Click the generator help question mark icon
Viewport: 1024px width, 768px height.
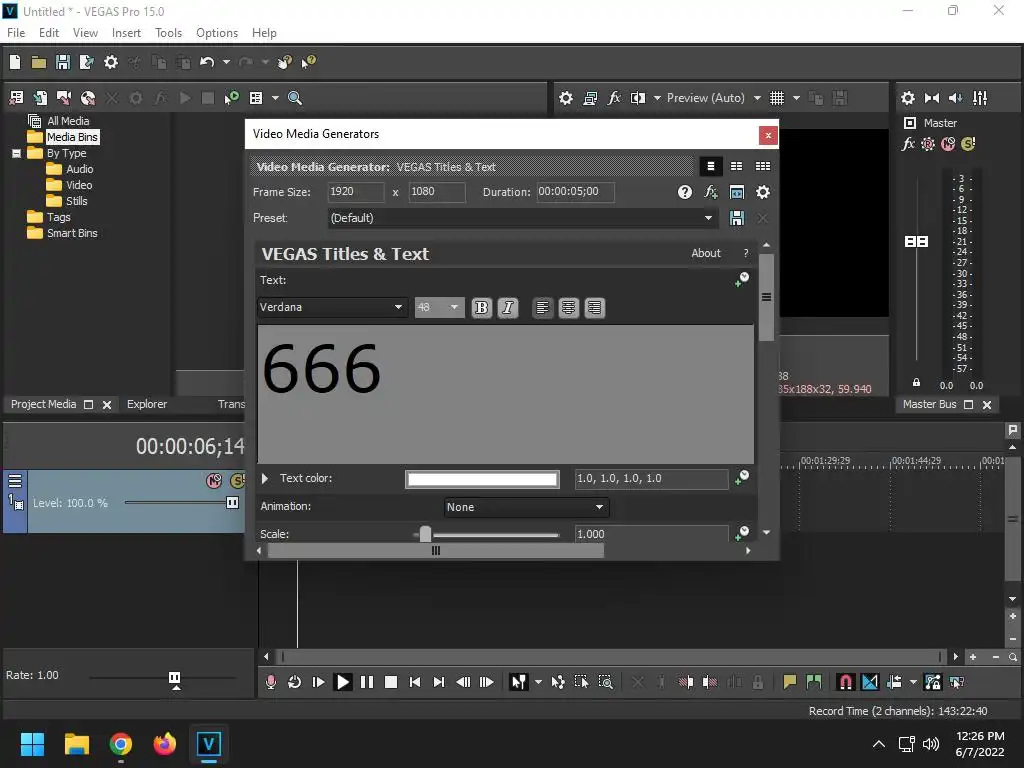click(684, 192)
